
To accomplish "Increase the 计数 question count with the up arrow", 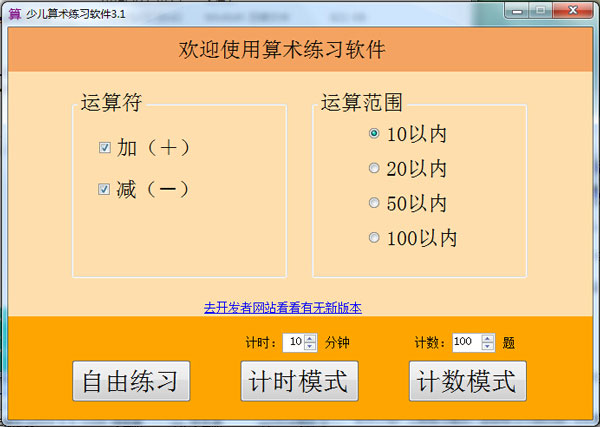I will coord(488,338).
